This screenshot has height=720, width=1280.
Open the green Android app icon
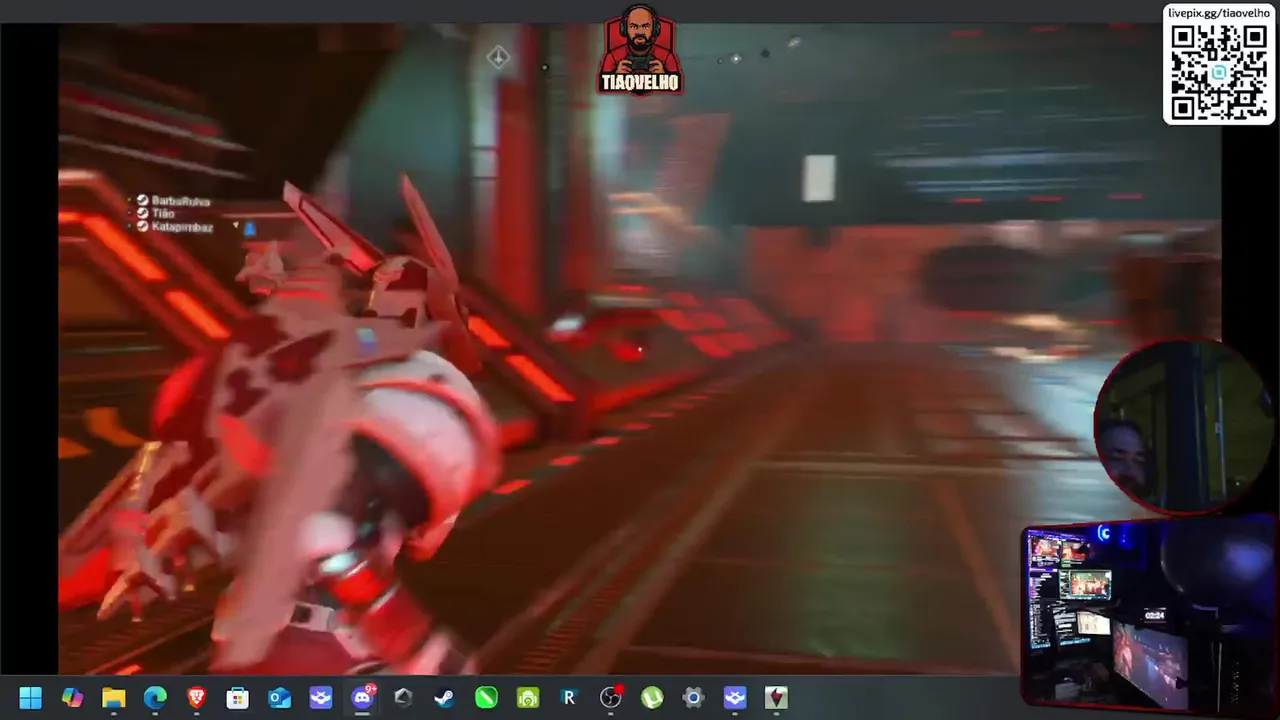tap(528, 698)
